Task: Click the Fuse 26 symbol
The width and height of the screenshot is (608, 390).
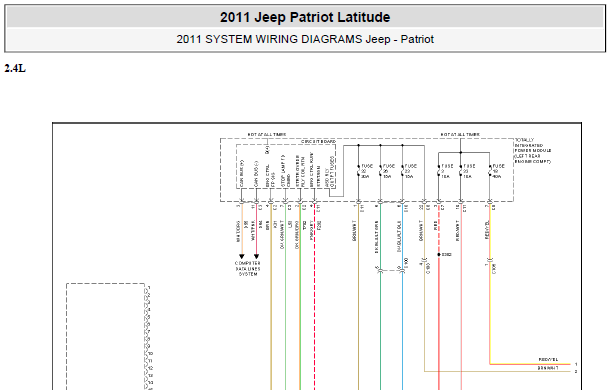Action: click(x=380, y=171)
